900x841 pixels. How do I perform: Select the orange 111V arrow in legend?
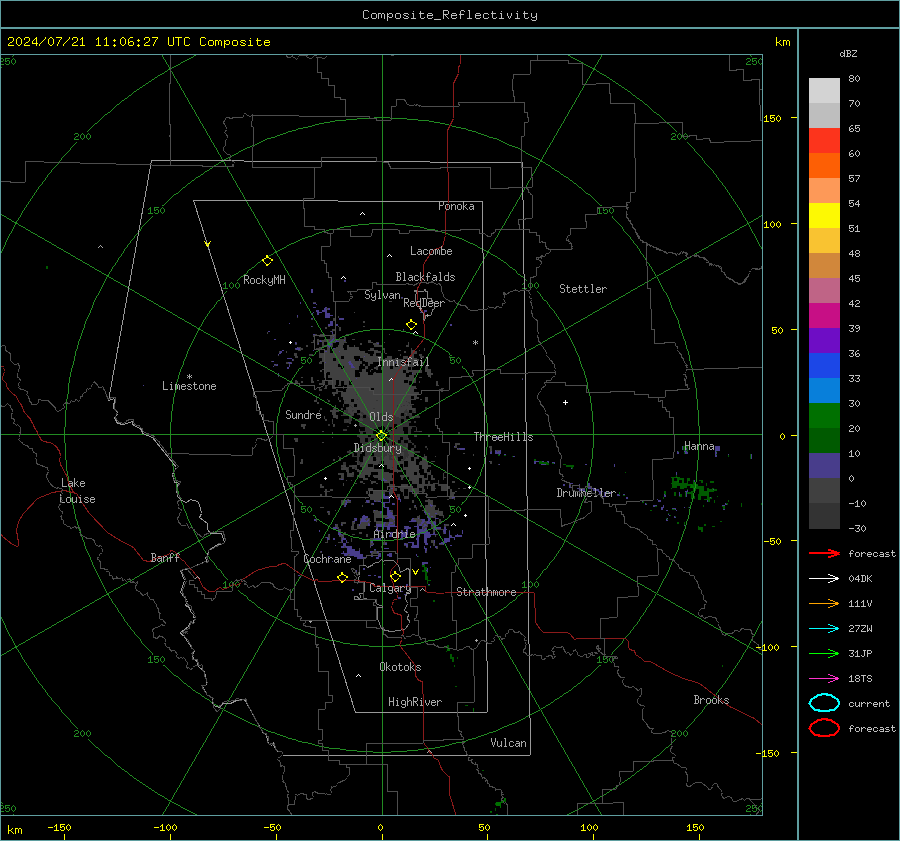tap(824, 603)
